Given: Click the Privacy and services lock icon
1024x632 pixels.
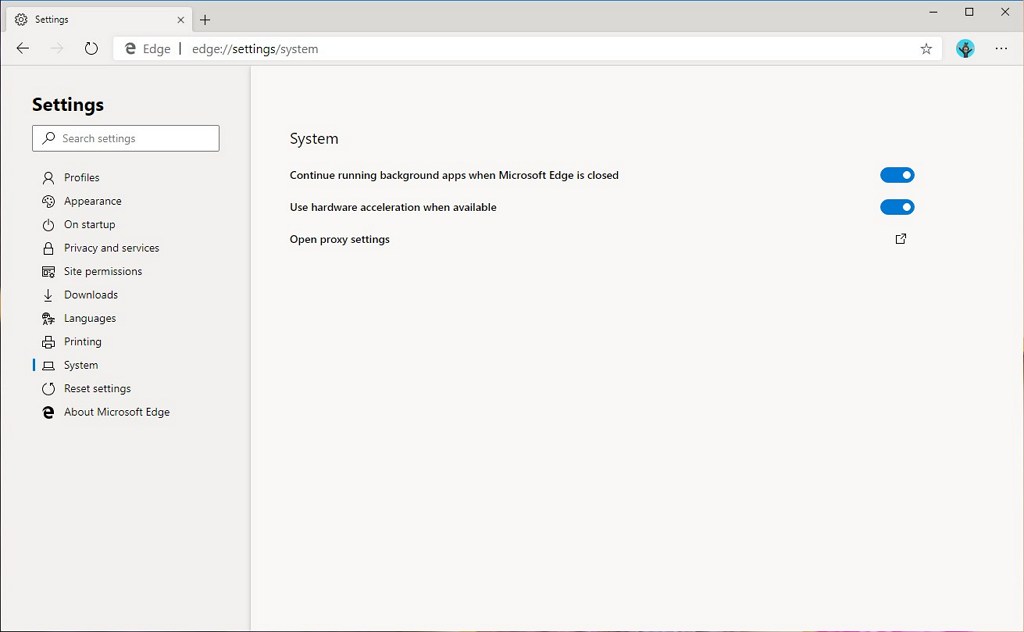Looking at the screenshot, I should (x=48, y=248).
